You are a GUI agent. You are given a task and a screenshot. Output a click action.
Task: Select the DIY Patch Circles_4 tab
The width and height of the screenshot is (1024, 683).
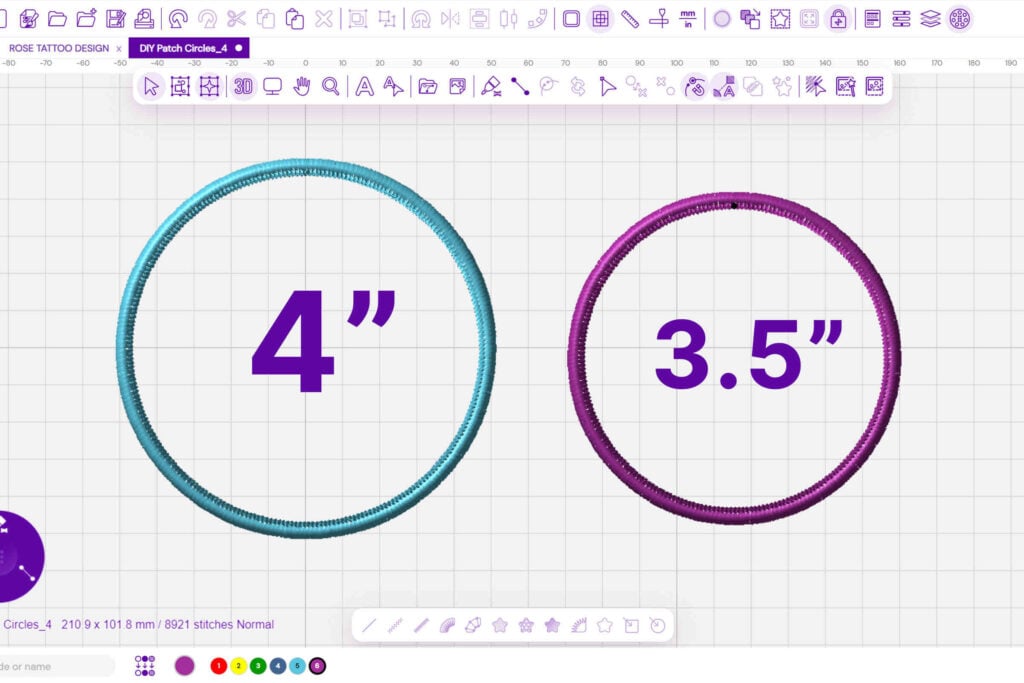coord(184,48)
